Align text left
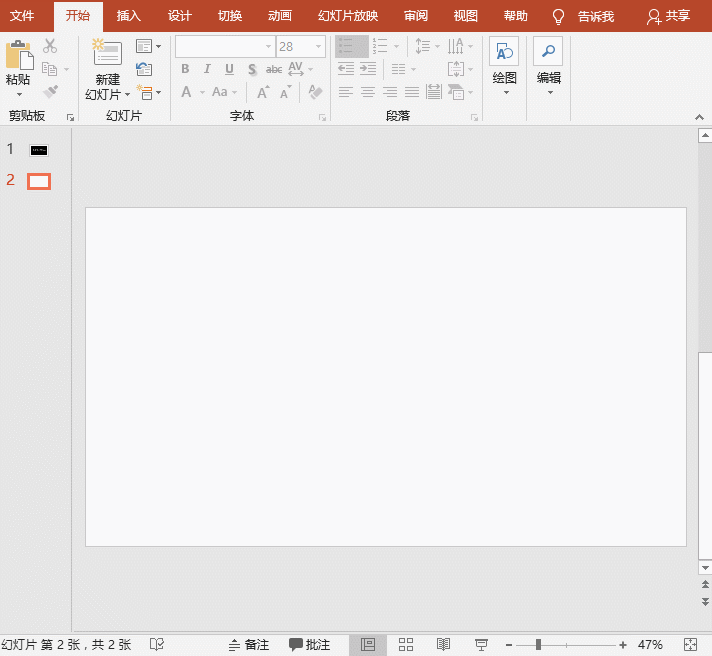The width and height of the screenshot is (712, 656). tap(346, 92)
